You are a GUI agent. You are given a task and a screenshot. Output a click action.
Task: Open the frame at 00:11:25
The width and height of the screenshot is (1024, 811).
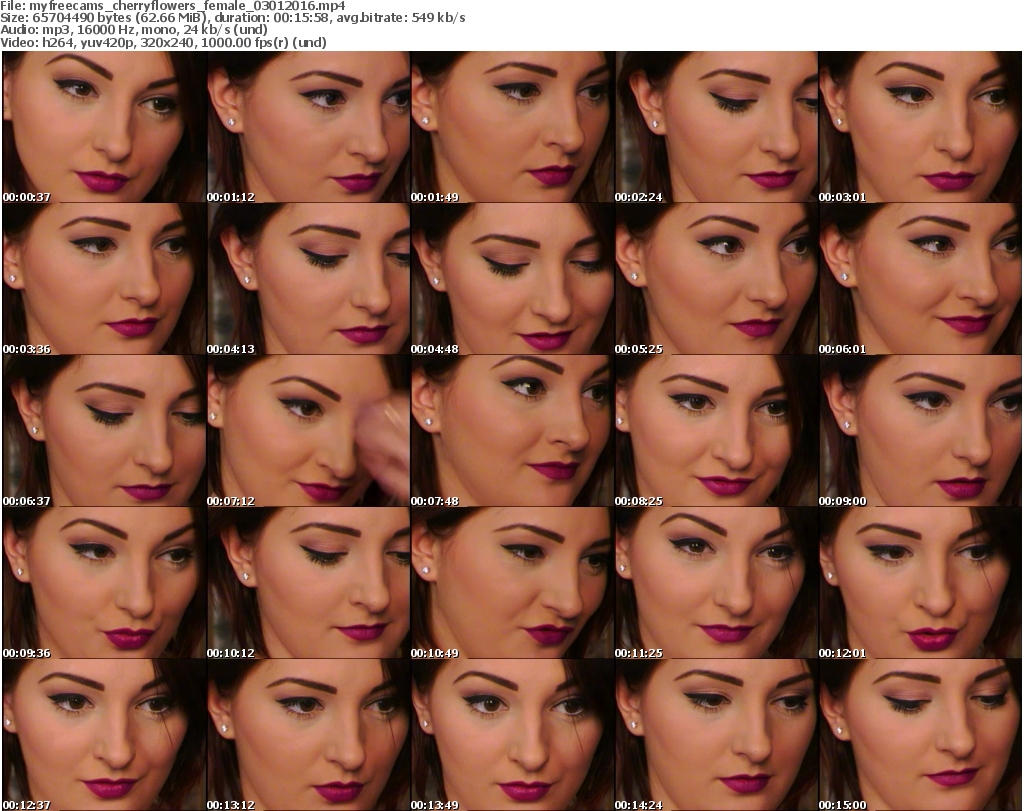click(716, 583)
